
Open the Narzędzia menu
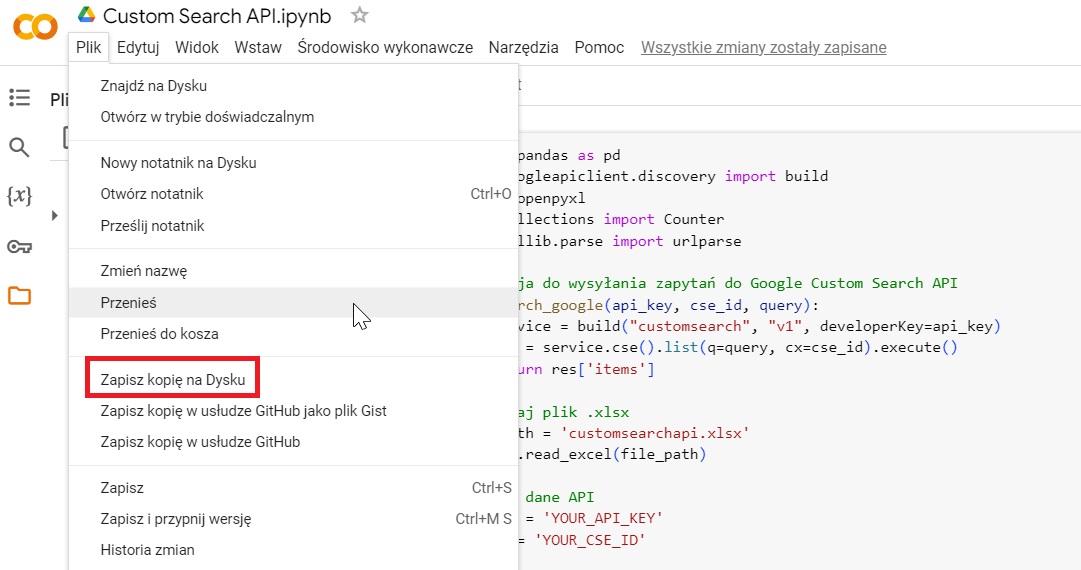[523, 48]
